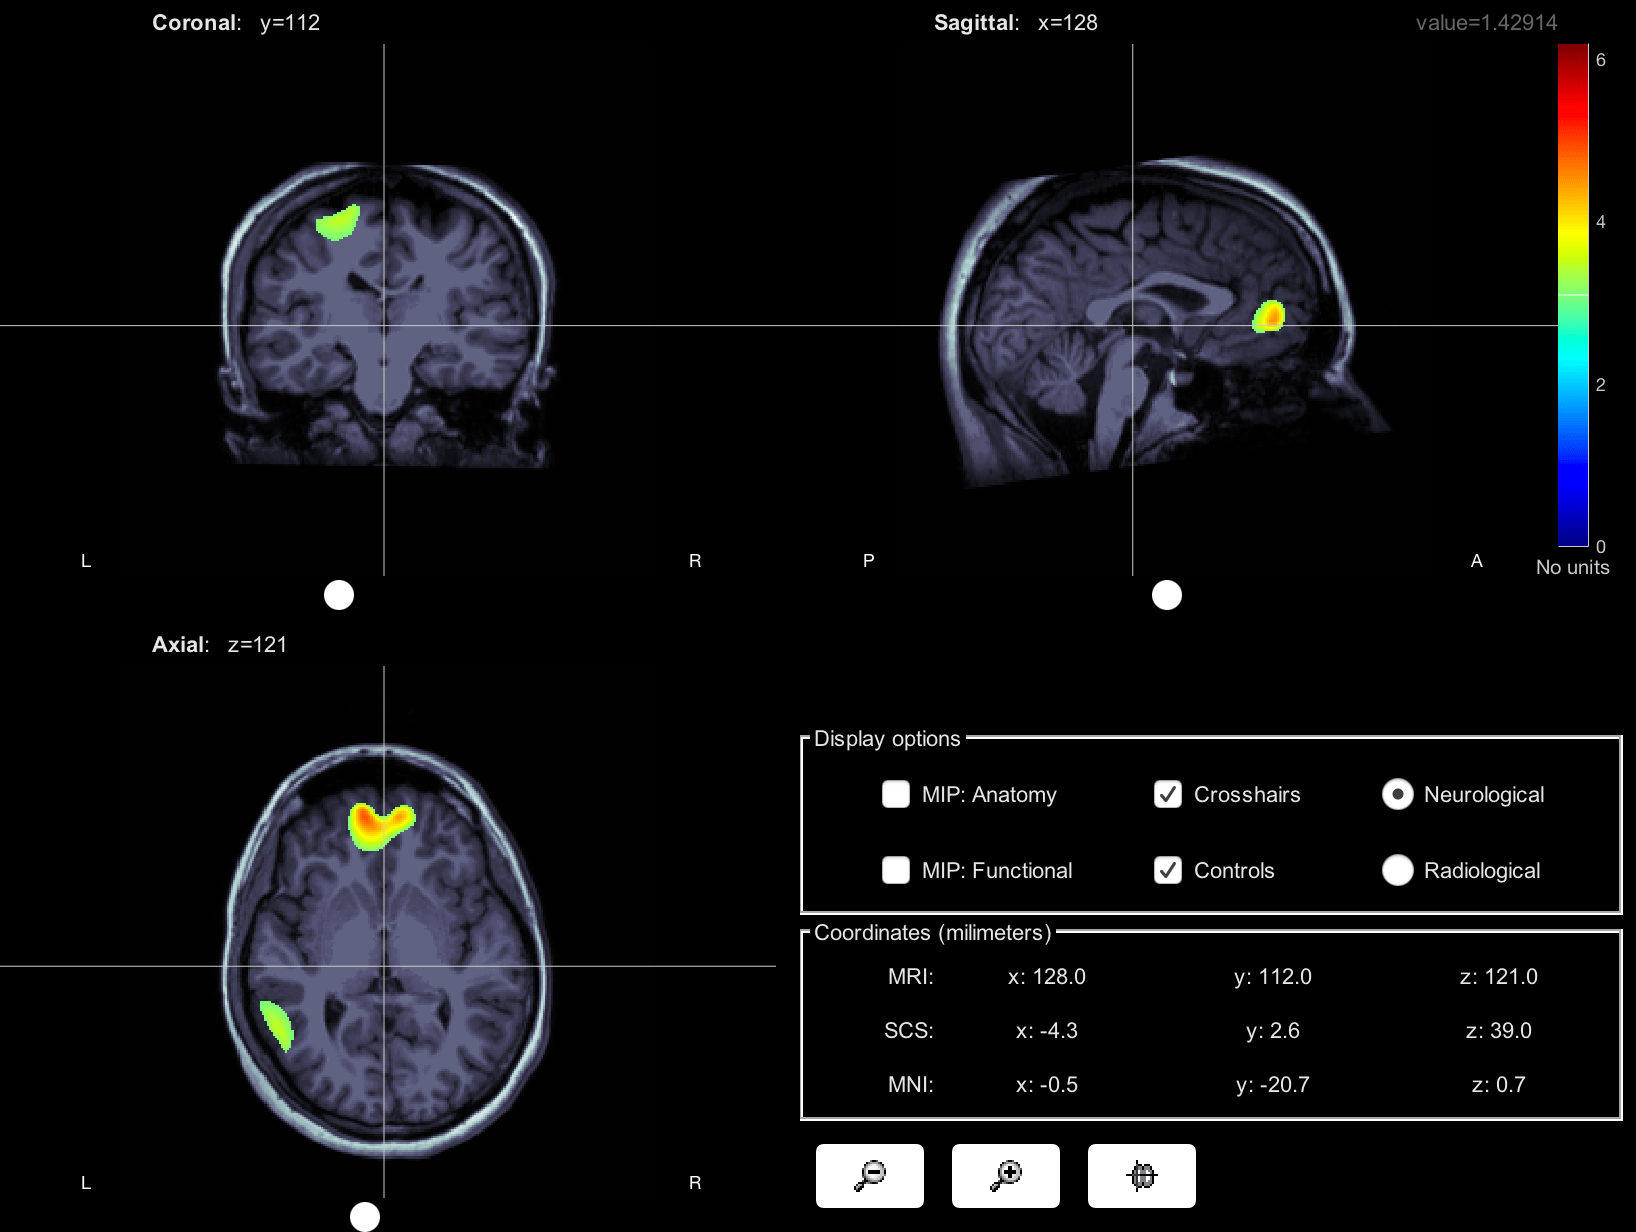Image resolution: width=1636 pixels, height=1232 pixels.
Task: Click the zoom in magnifier button
Action: point(1006,1176)
